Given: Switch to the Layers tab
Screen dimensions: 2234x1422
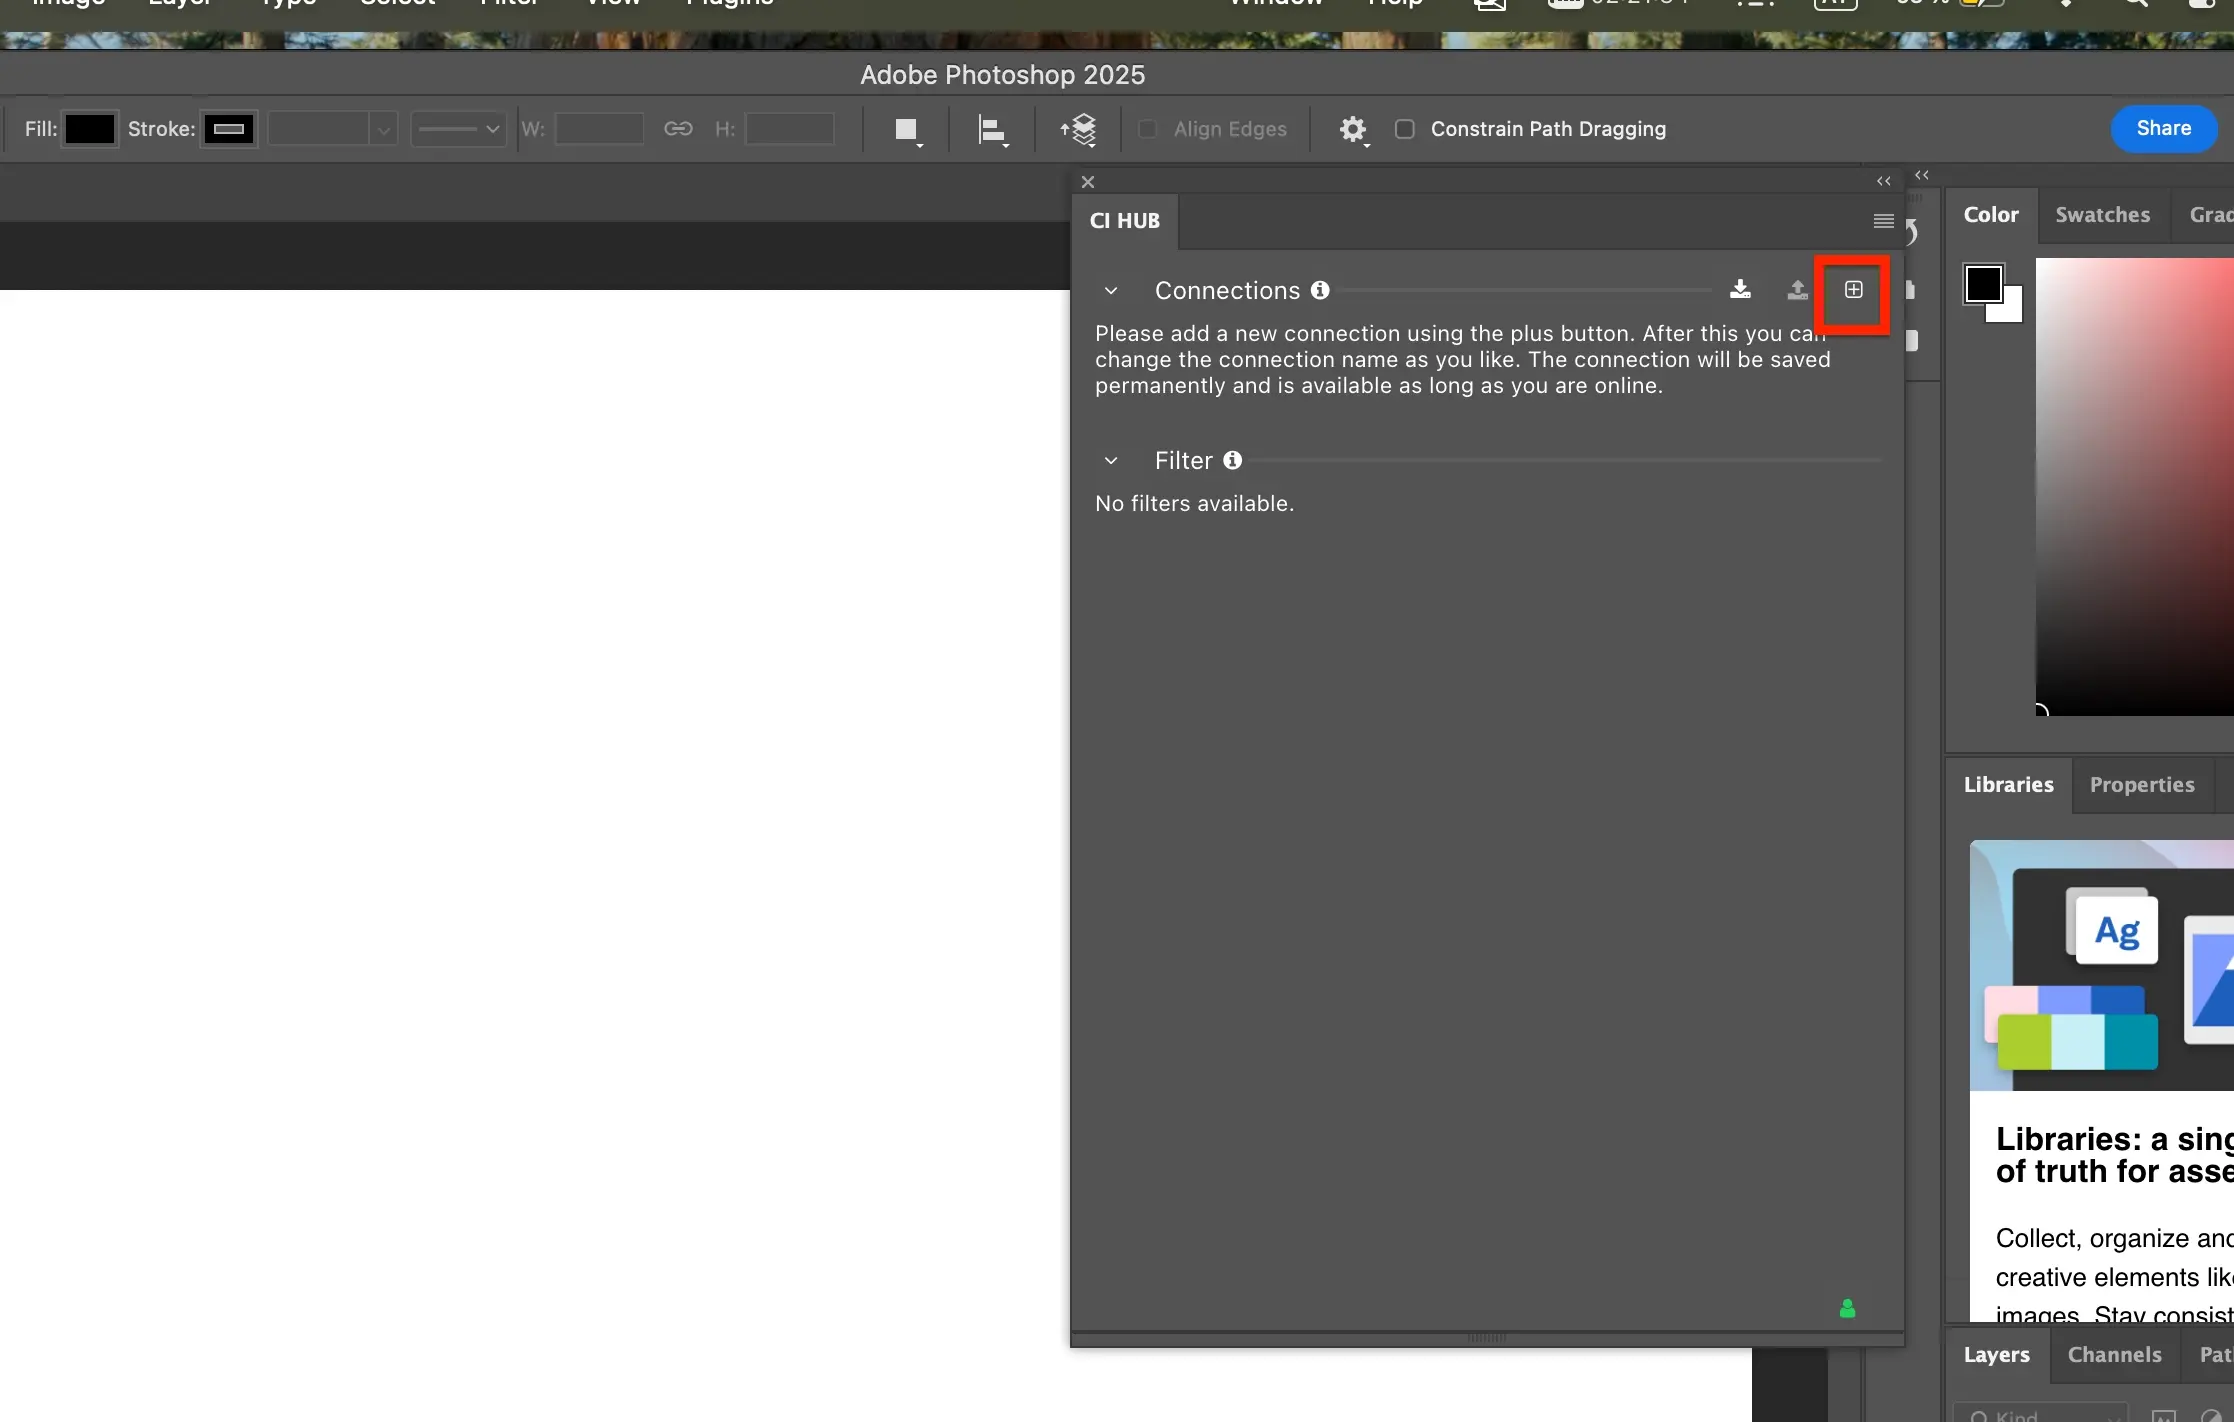Looking at the screenshot, I should click(x=1996, y=1355).
